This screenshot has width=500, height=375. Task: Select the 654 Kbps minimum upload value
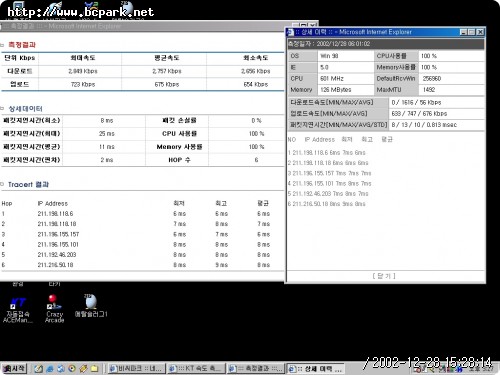point(256,85)
